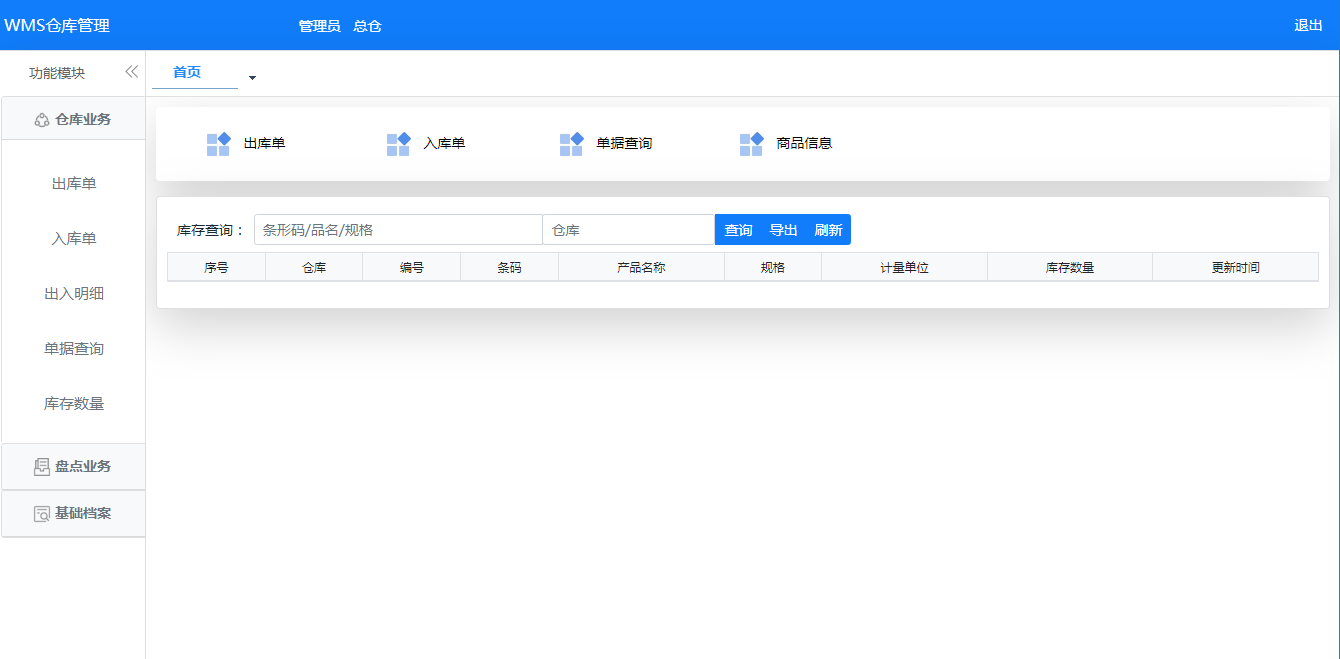Focus the 条形码/品名/规格 search field
Screen dimensions: 1340x659
pos(398,230)
